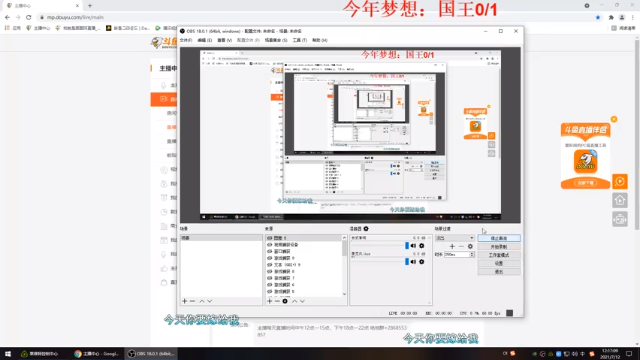
Task: Open the OBS 编辑(E) menu
Action: click(x=204, y=40)
